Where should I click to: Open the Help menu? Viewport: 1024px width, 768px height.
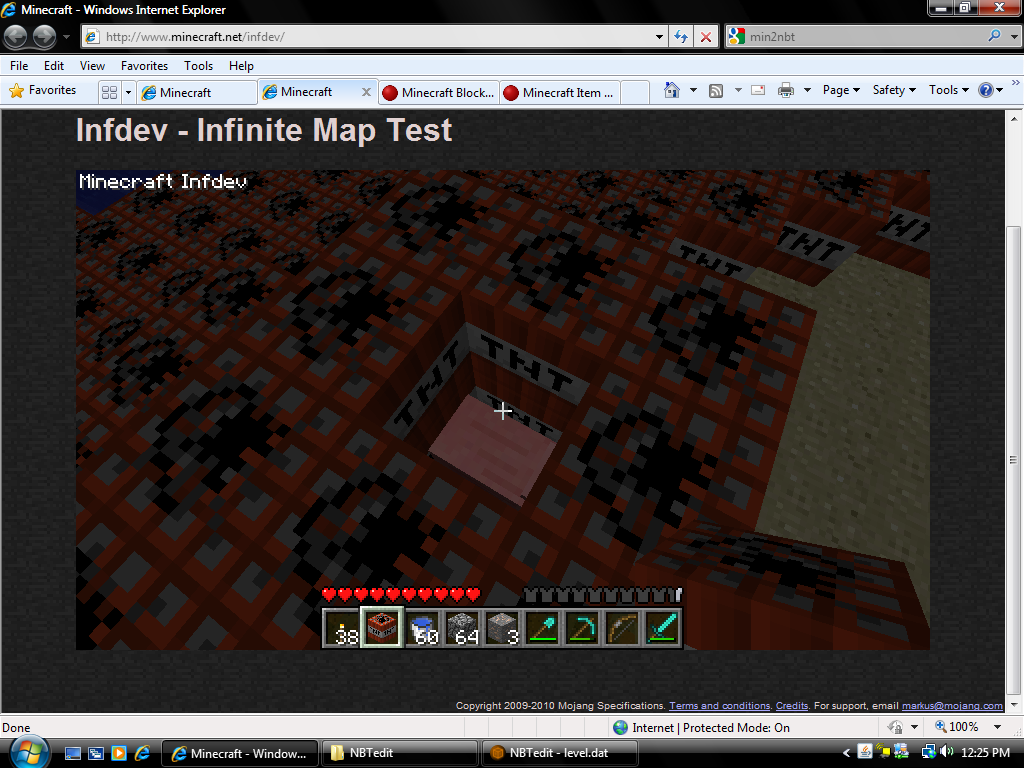241,66
